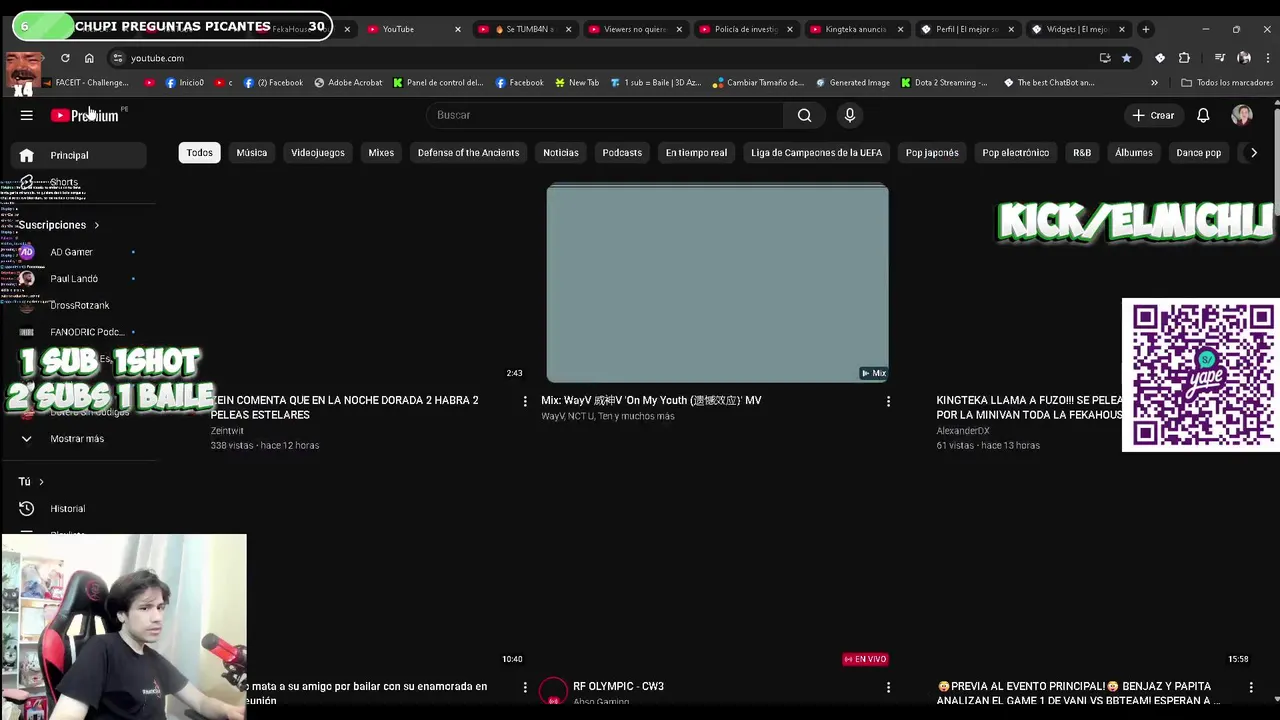Select the En tiempo real chip
The image size is (1280, 720).
(696, 153)
